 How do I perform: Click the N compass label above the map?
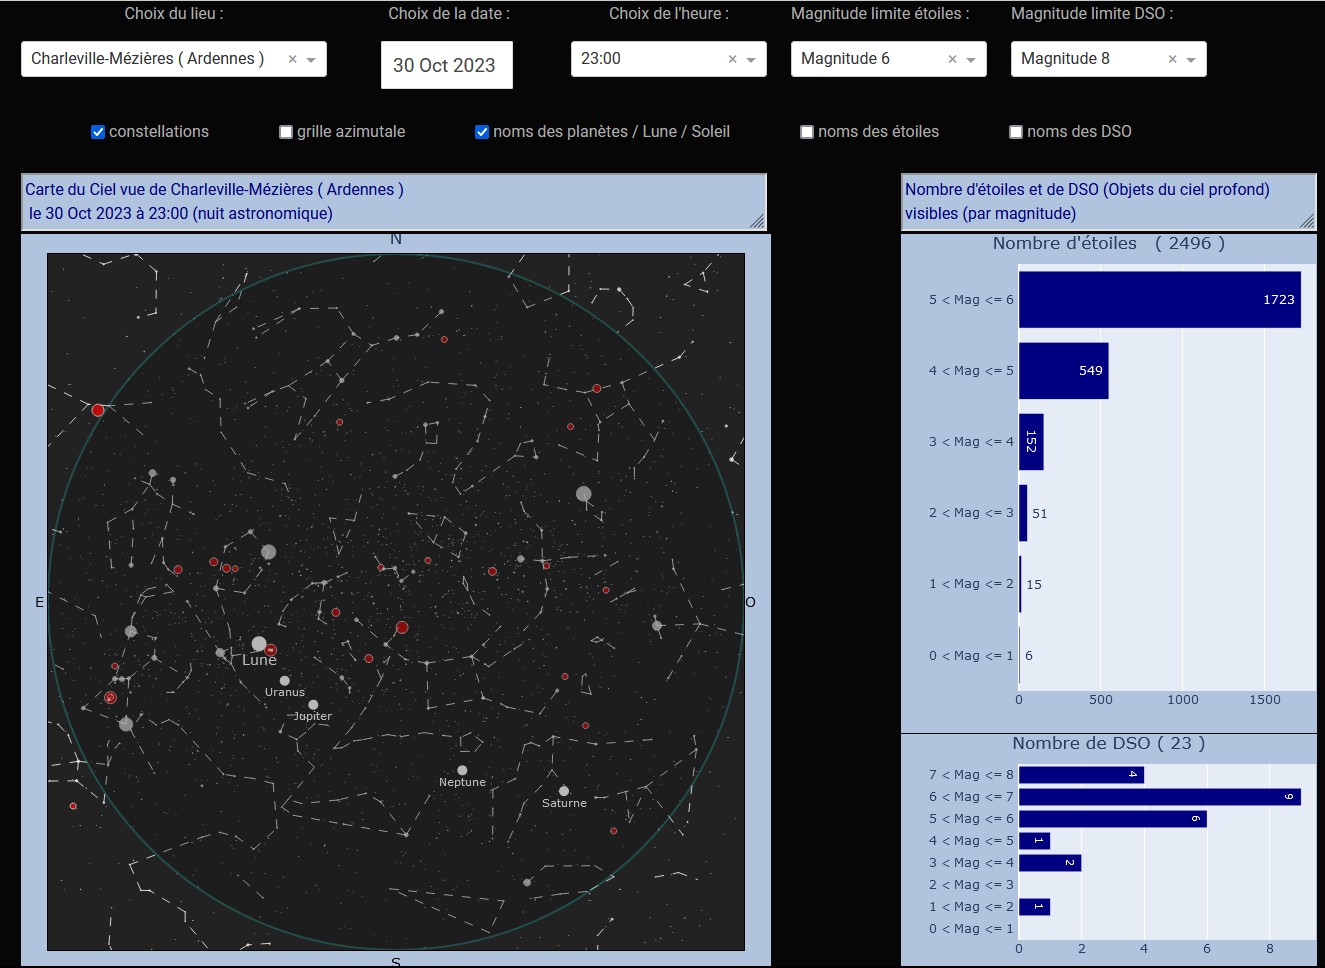click(396, 240)
